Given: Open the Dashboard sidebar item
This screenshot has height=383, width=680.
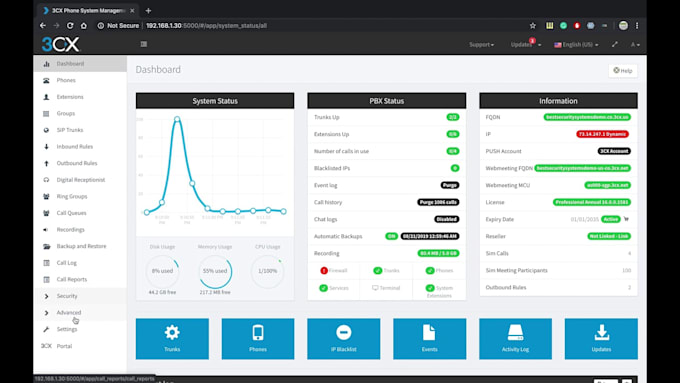Looking at the screenshot, I should pos(80,64).
